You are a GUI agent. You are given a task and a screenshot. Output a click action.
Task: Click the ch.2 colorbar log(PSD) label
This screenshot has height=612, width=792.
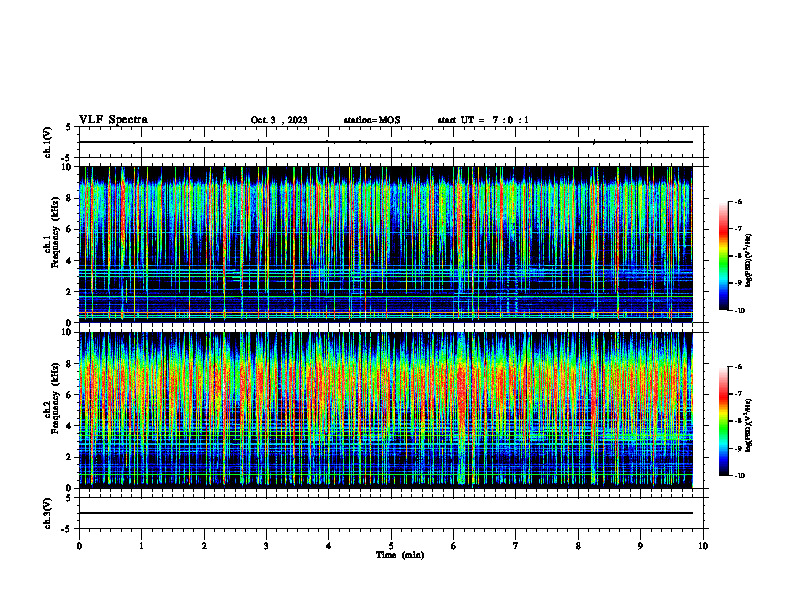pos(748,425)
